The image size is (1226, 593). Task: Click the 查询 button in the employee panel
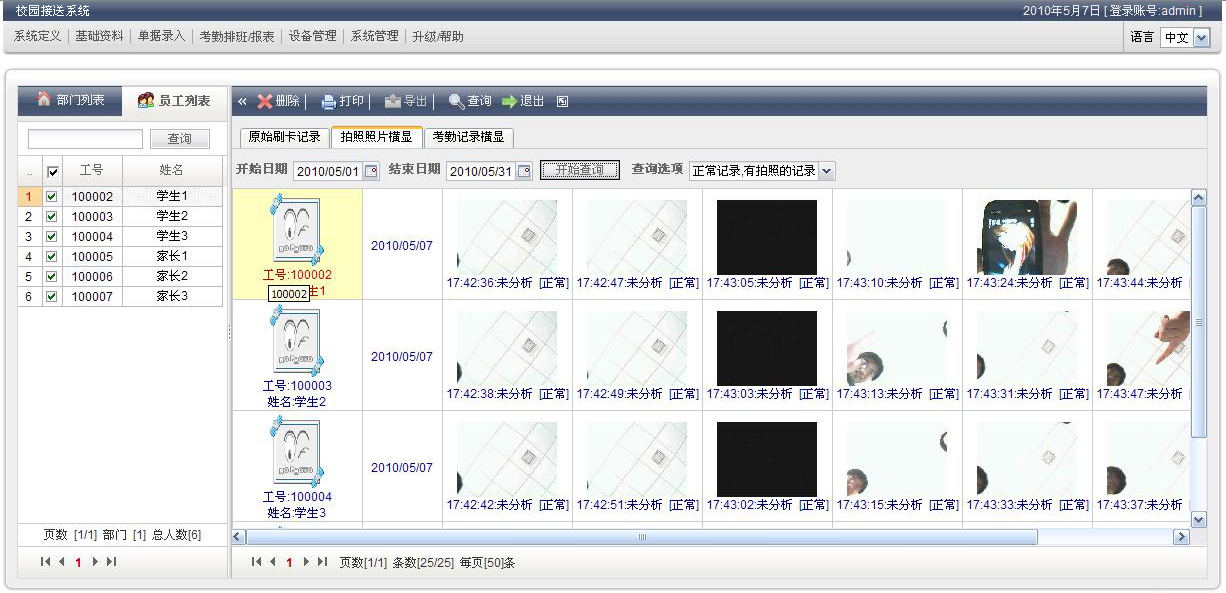tap(179, 139)
